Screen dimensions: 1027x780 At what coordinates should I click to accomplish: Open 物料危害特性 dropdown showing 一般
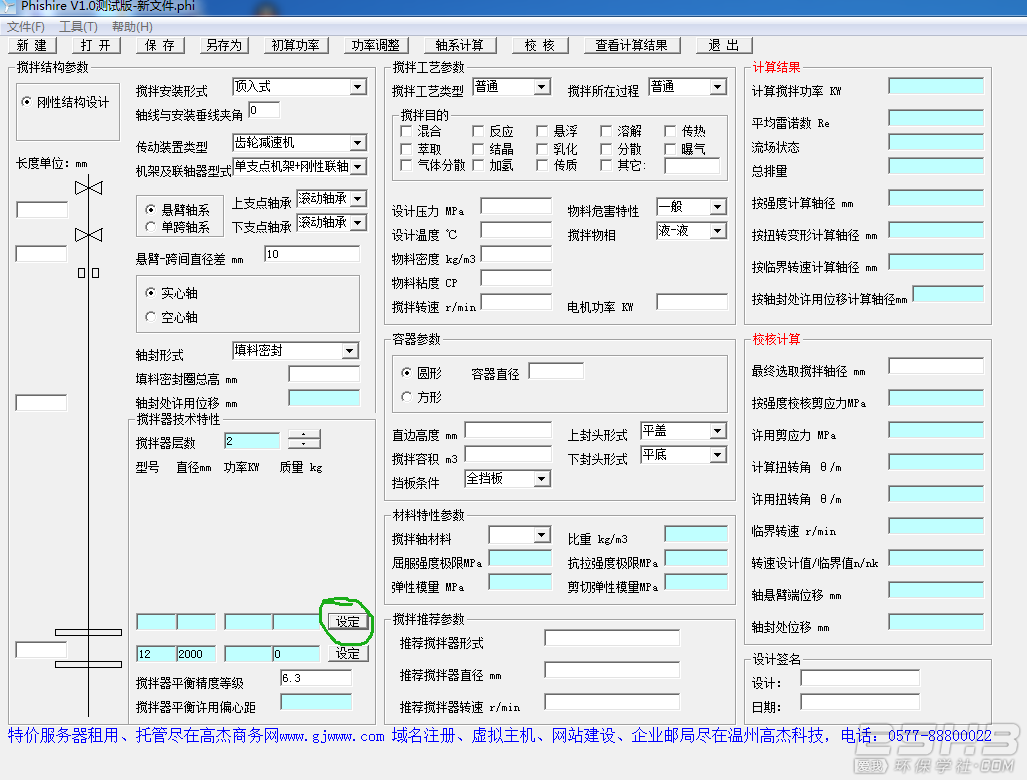[691, 206]
